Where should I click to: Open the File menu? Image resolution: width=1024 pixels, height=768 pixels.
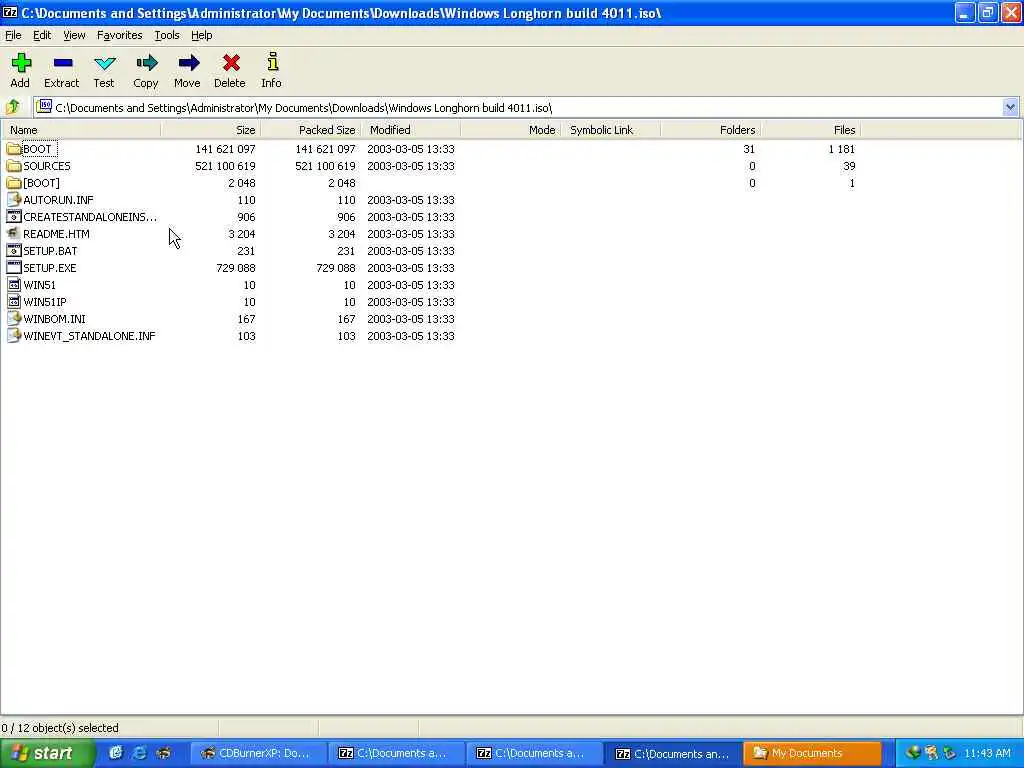(x=13, y=35)
